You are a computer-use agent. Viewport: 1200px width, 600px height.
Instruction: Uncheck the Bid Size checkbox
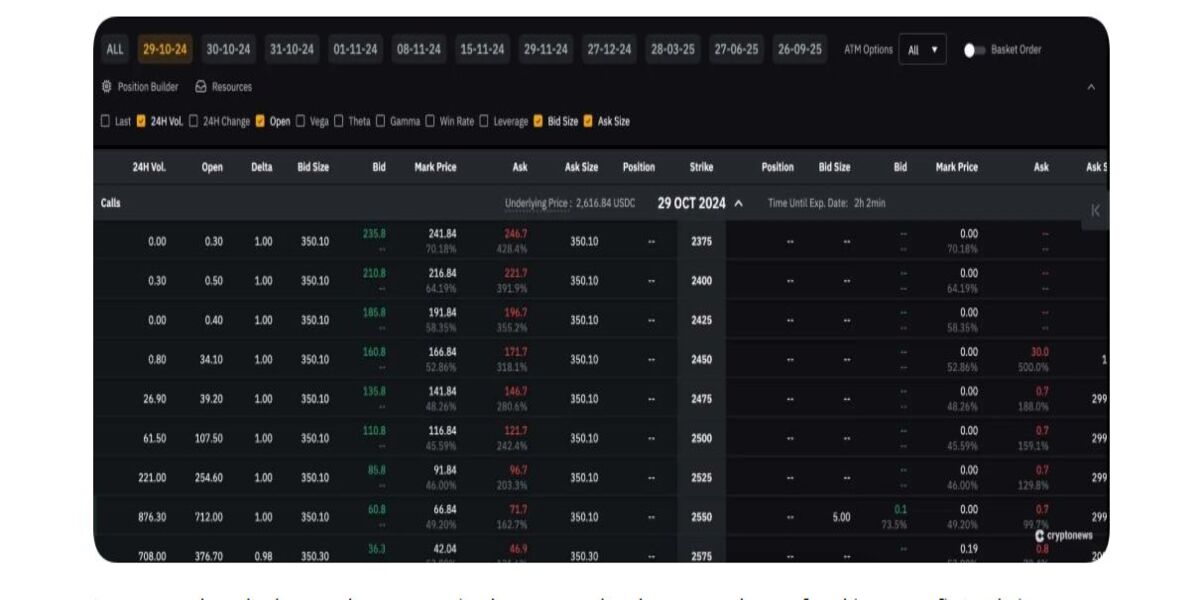(538, 121)
